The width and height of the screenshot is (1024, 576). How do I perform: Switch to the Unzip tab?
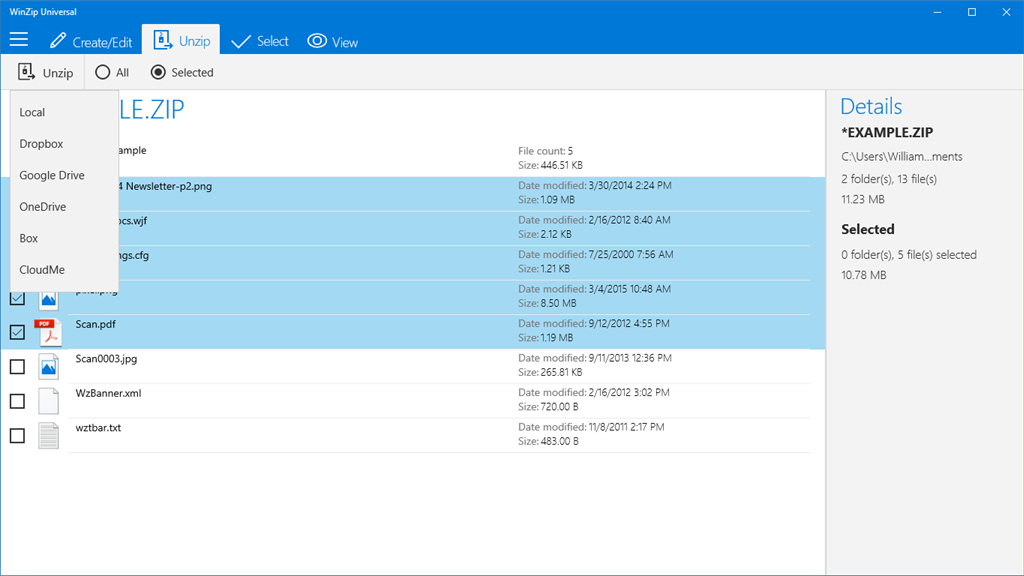click(181, 40)
